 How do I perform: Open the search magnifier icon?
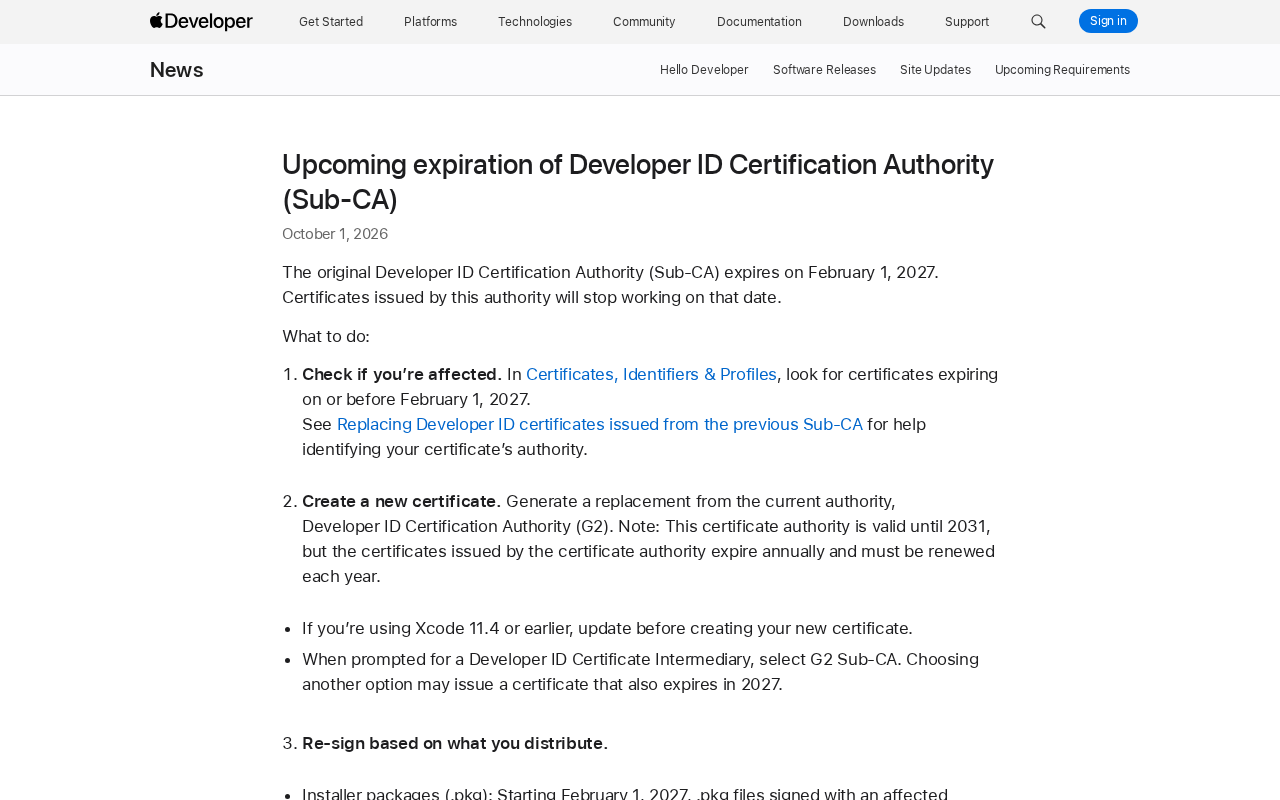click(1038, 21)
